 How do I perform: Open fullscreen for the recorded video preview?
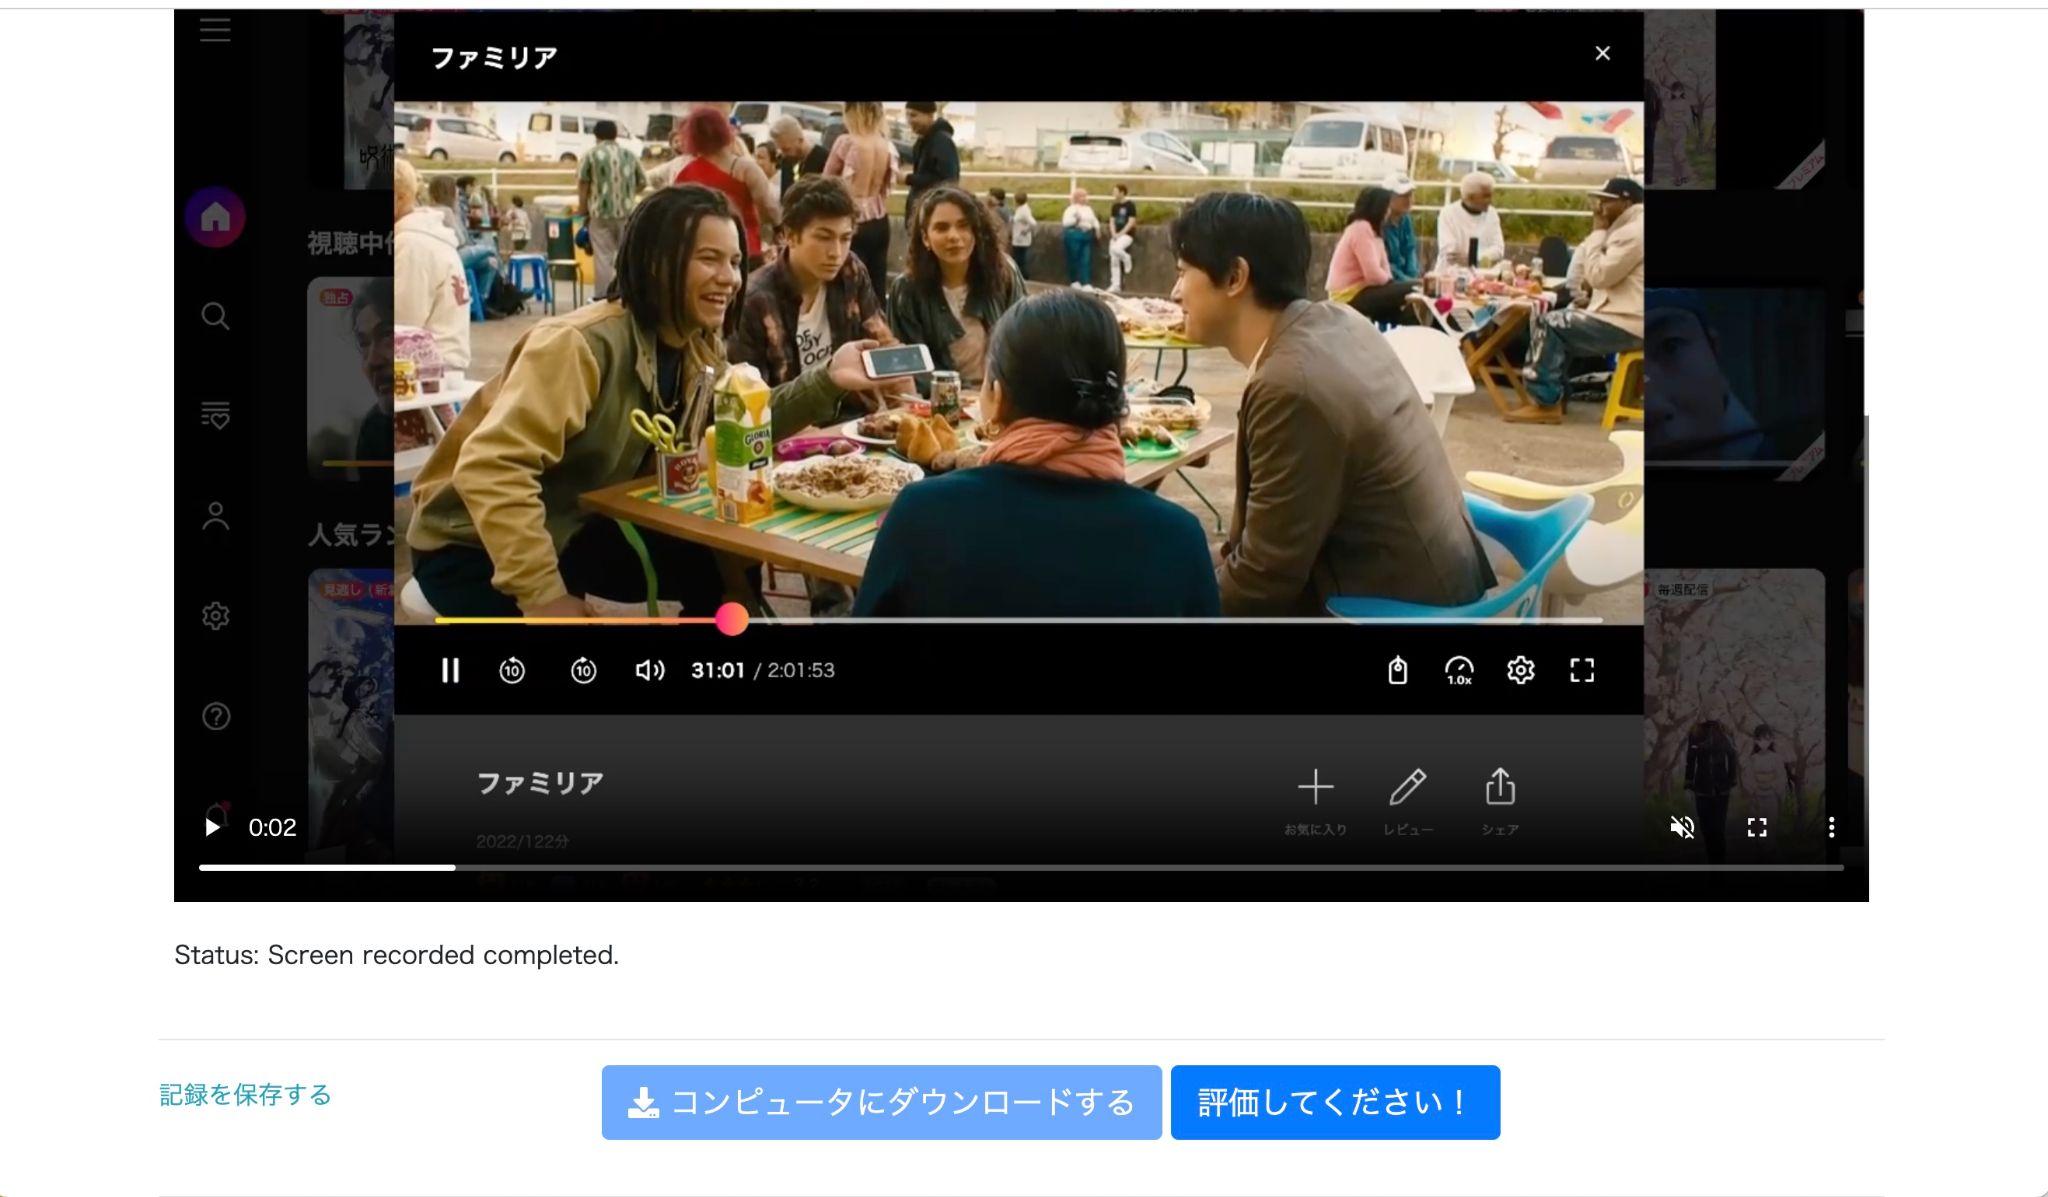click(x=1757, y=827)
